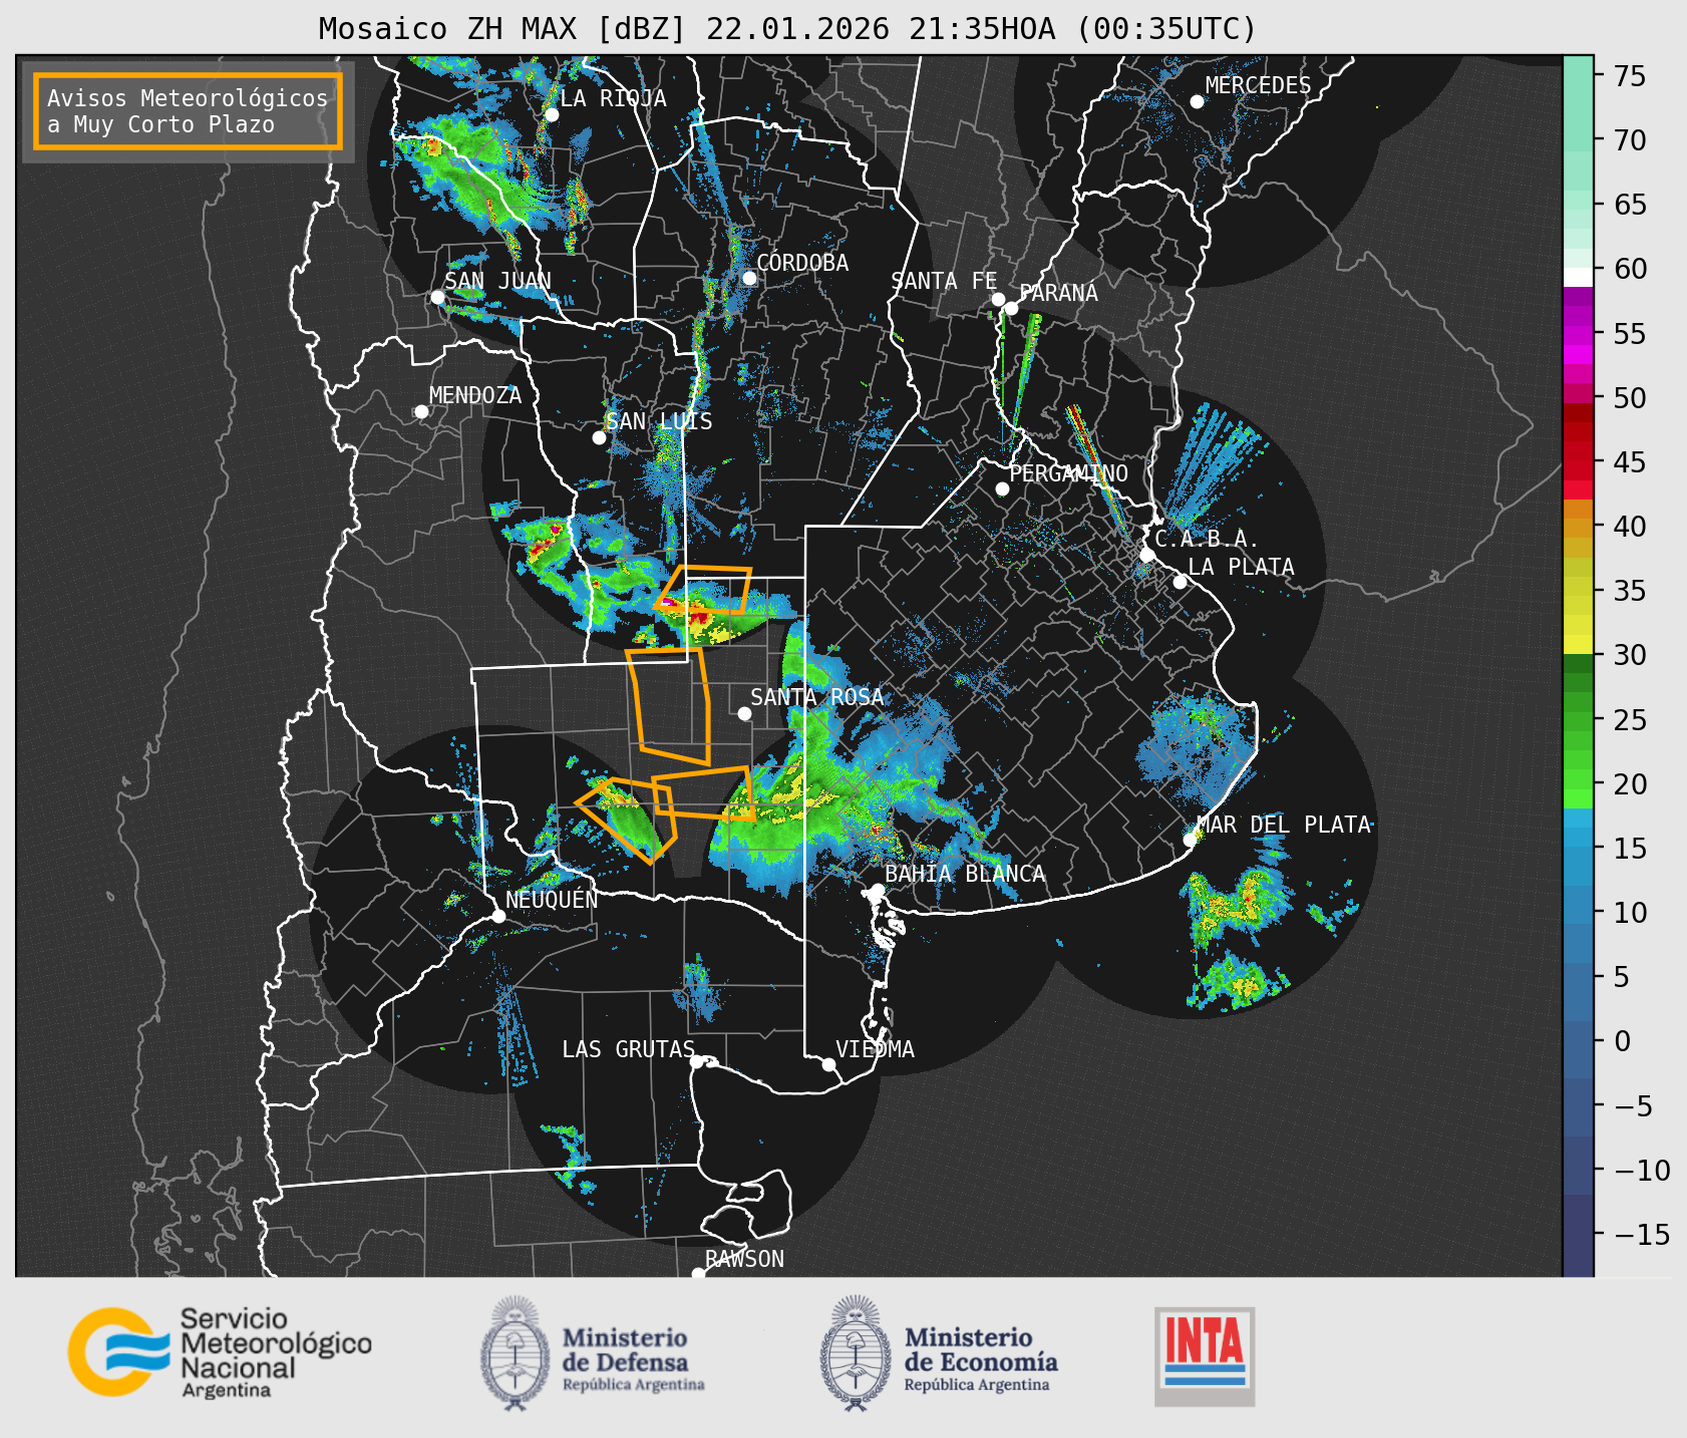The height and width of the screenshot is (1438, 1687).
Task: Click the CÓRDOBA city marker dot
Action: (749, 278)
